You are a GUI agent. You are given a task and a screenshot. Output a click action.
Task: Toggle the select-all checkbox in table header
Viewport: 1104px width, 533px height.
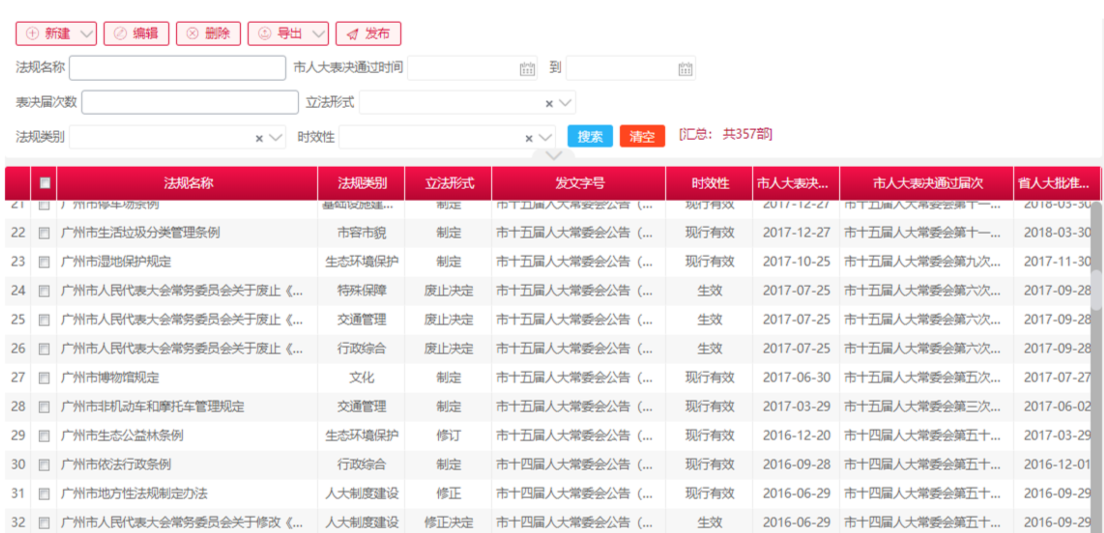pos(44,183)
